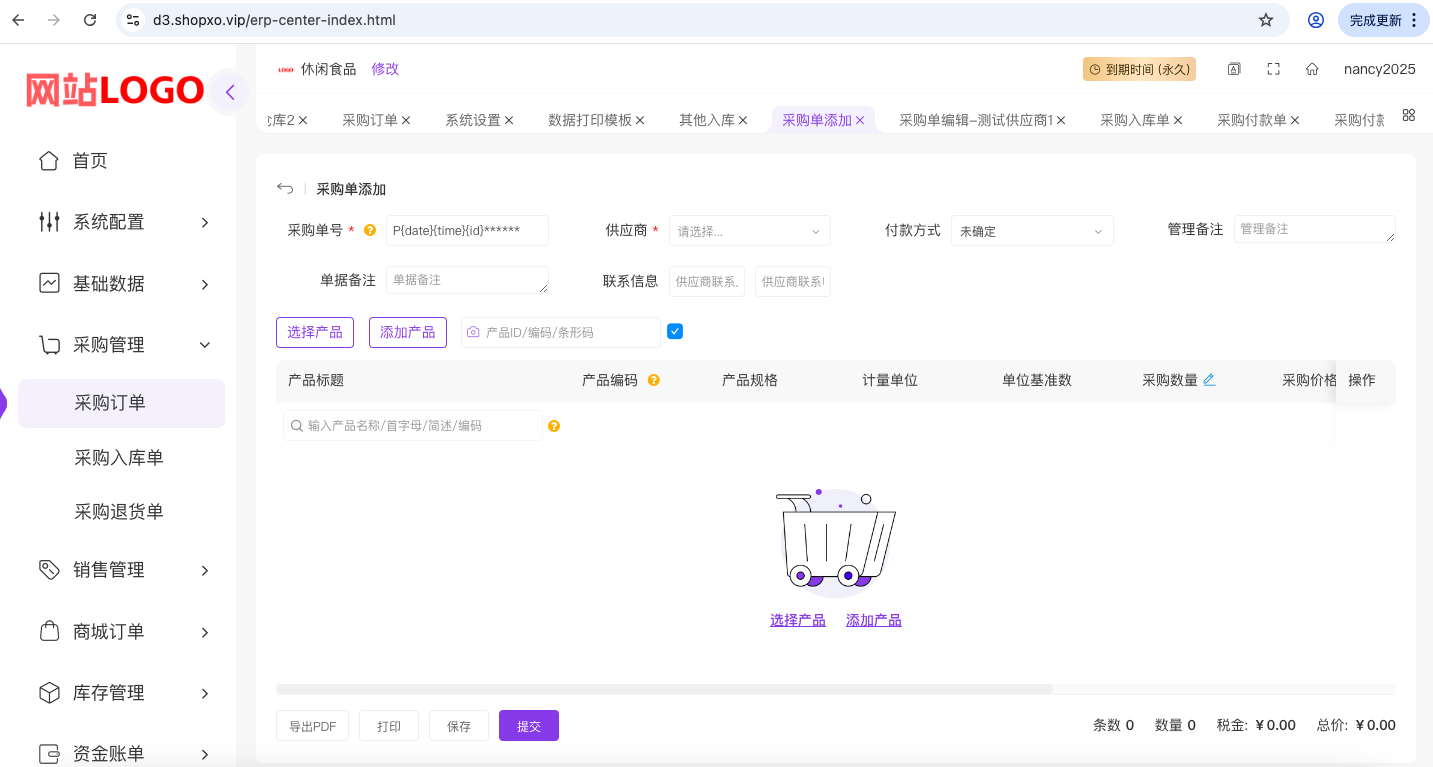Click the 保存 button

(x=459, y=726)
